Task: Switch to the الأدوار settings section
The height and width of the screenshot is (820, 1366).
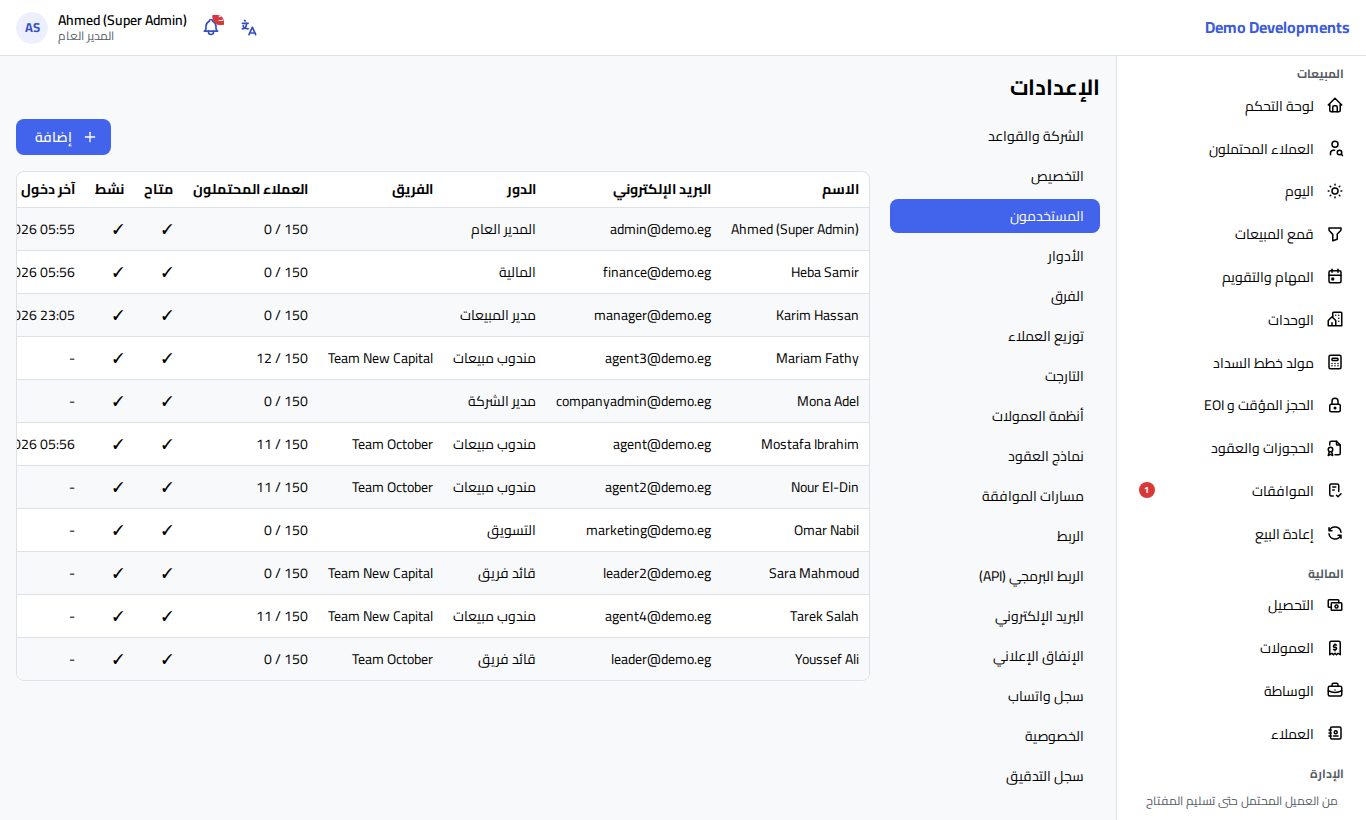Action: point(995,256)
